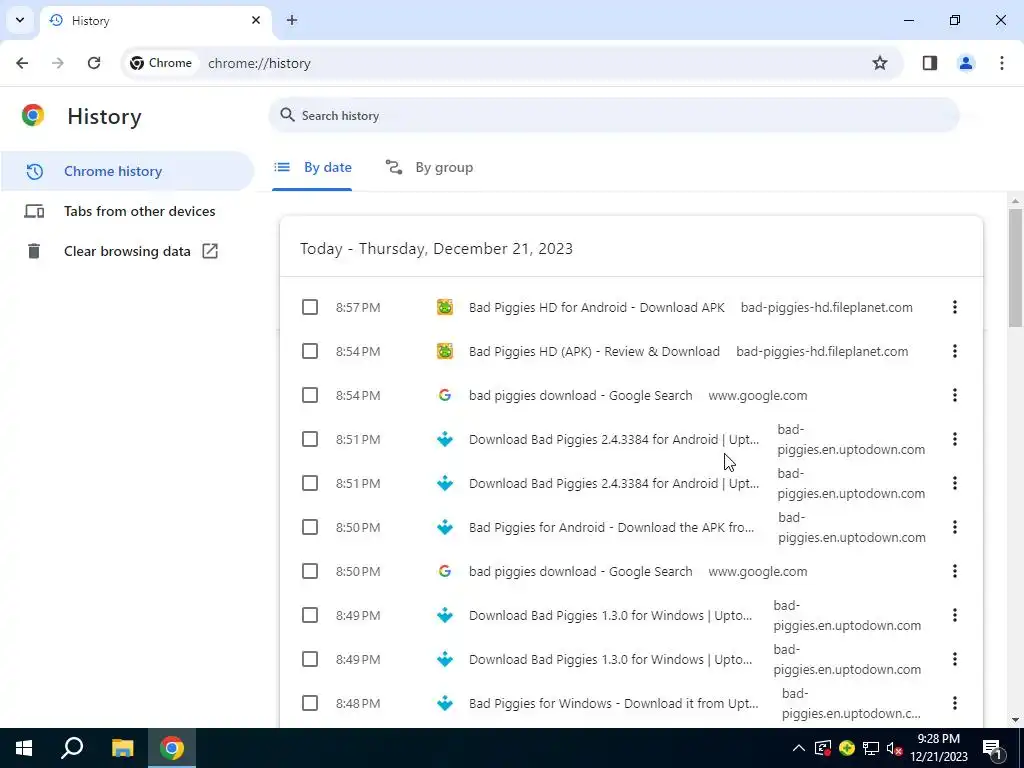Open a new tab with plus button
The height and width of the screenshot is (768, 1024).
(292, 20)
